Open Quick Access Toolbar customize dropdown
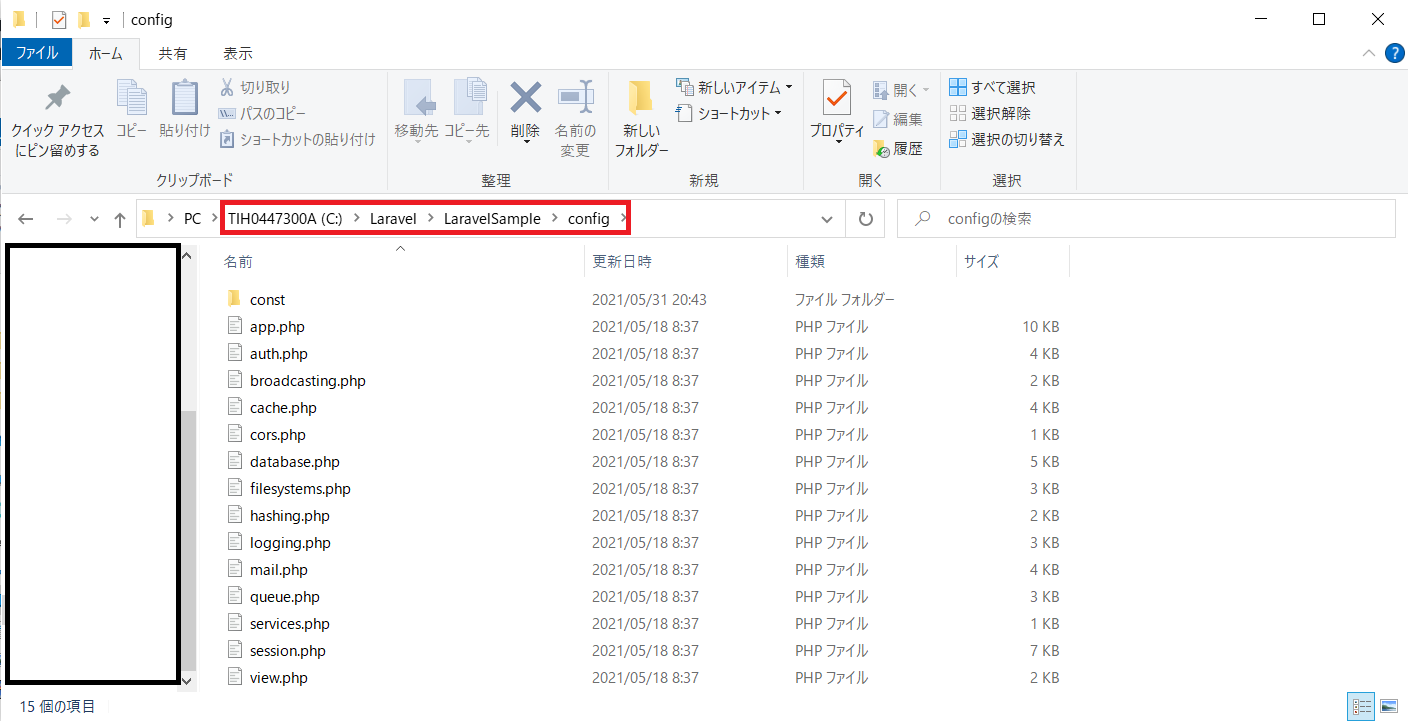 (x=105, y=20)
